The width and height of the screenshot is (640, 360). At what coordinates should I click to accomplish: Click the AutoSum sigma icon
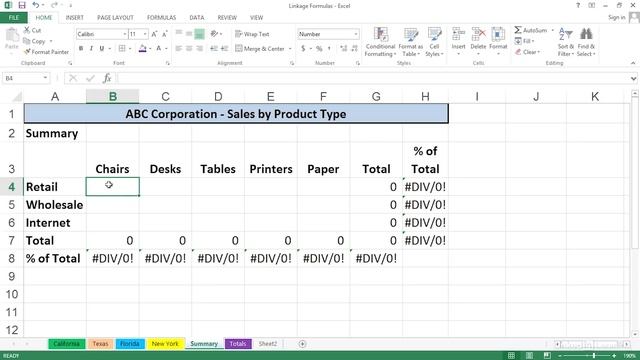coord(518,30)
